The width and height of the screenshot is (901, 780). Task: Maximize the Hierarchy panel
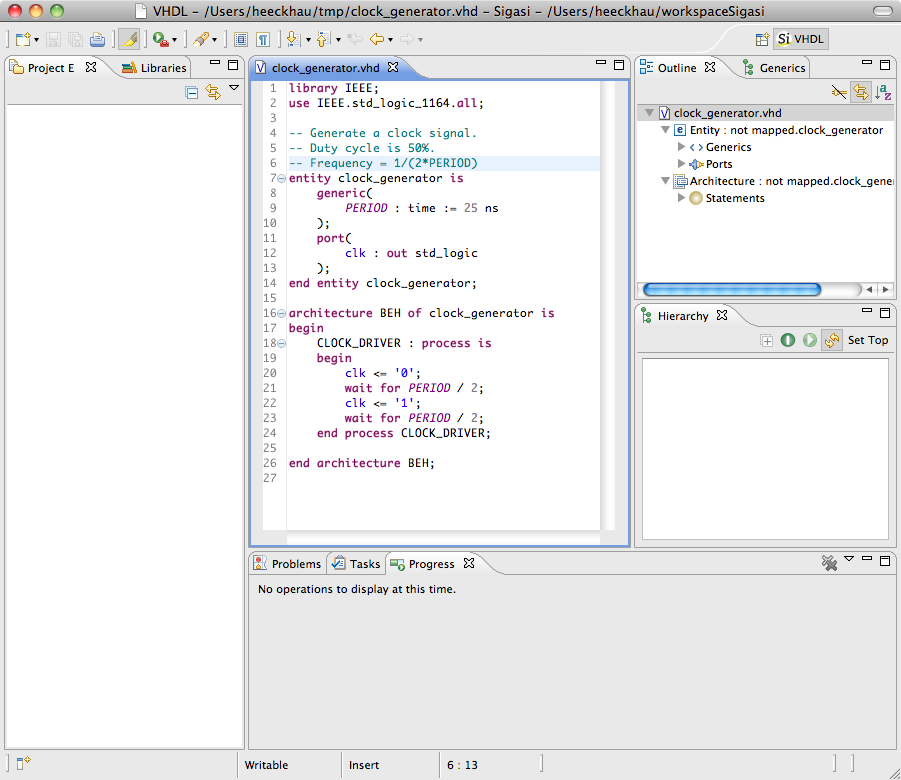pyautogui.click(x=885, y=313)
